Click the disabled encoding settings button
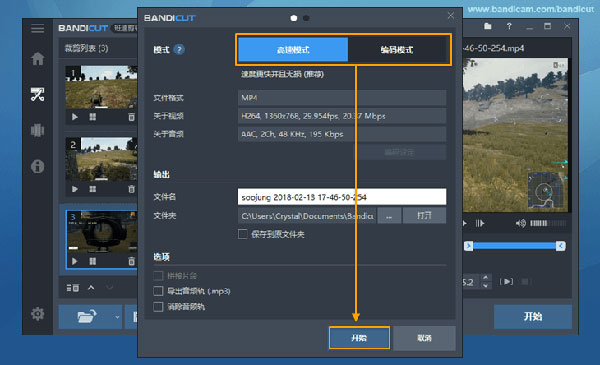 pos(399,152)
